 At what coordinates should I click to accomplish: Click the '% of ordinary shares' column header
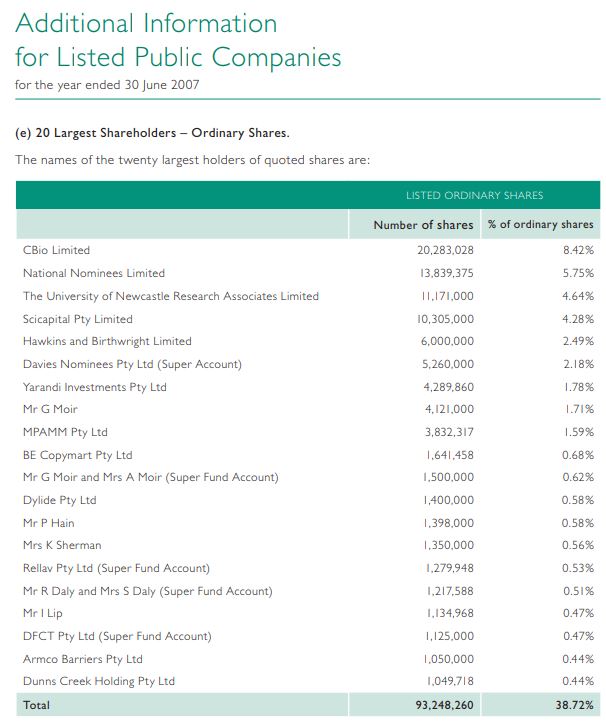[x=540, y=224]
